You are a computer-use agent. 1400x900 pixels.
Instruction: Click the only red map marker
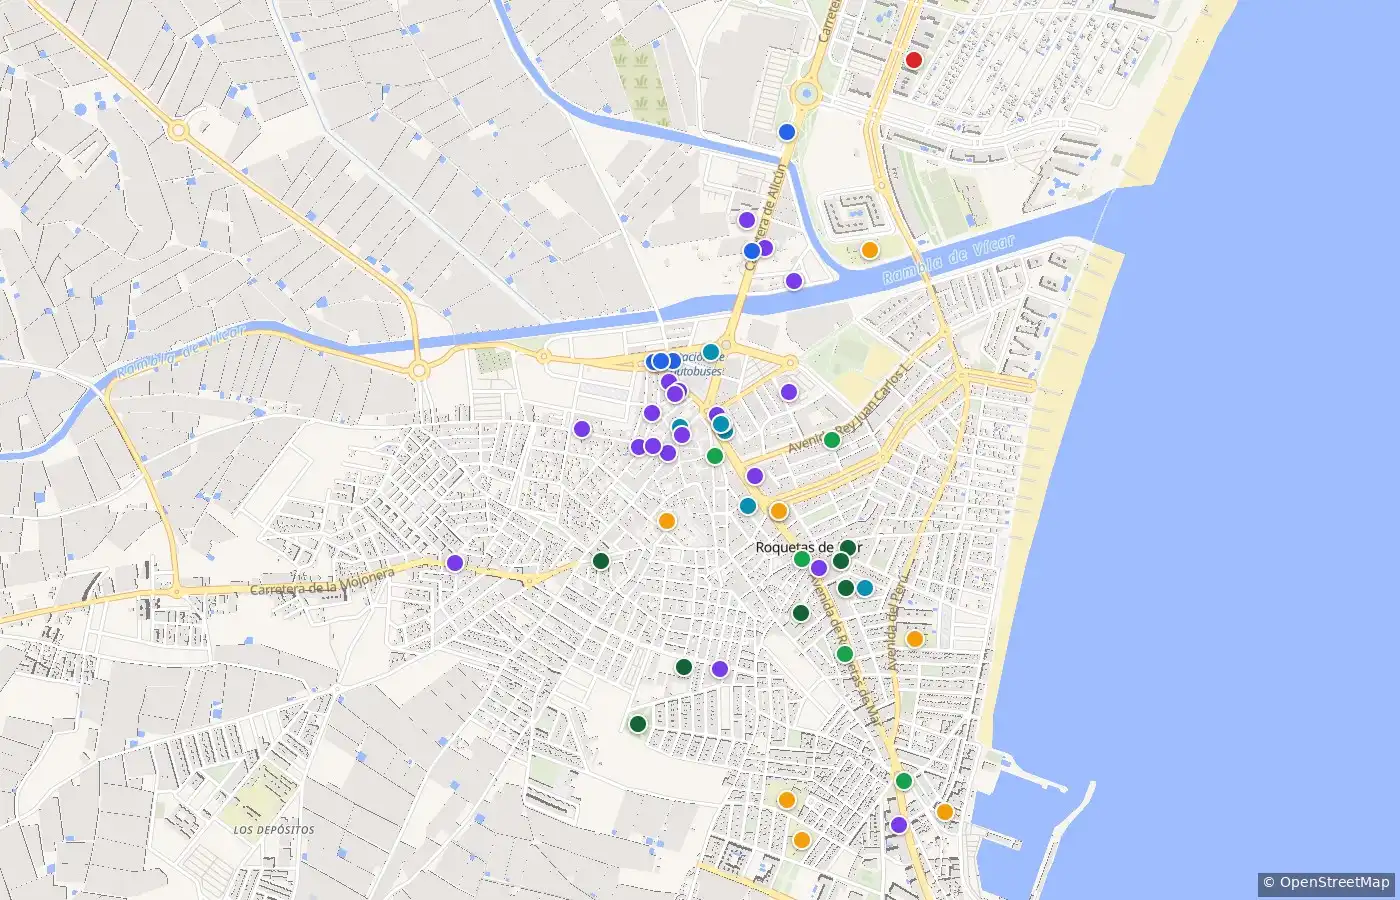coord(913,60)
